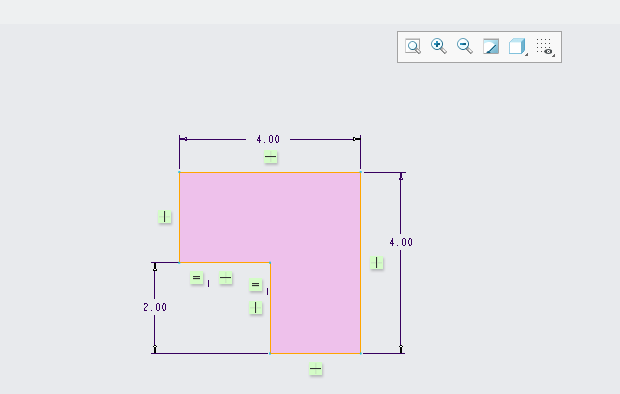Select the Zoom Out tool
Viewport: 620px width, 394px height.
click(x=465, y=47)
